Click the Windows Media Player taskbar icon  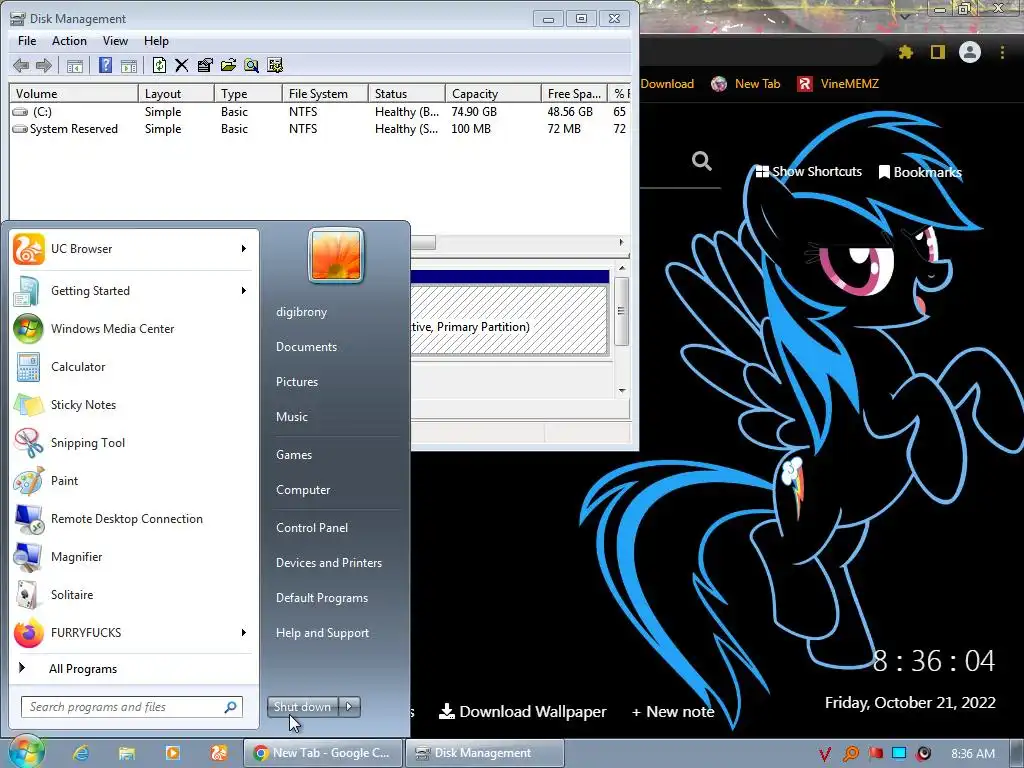click(x=172, y=753)
